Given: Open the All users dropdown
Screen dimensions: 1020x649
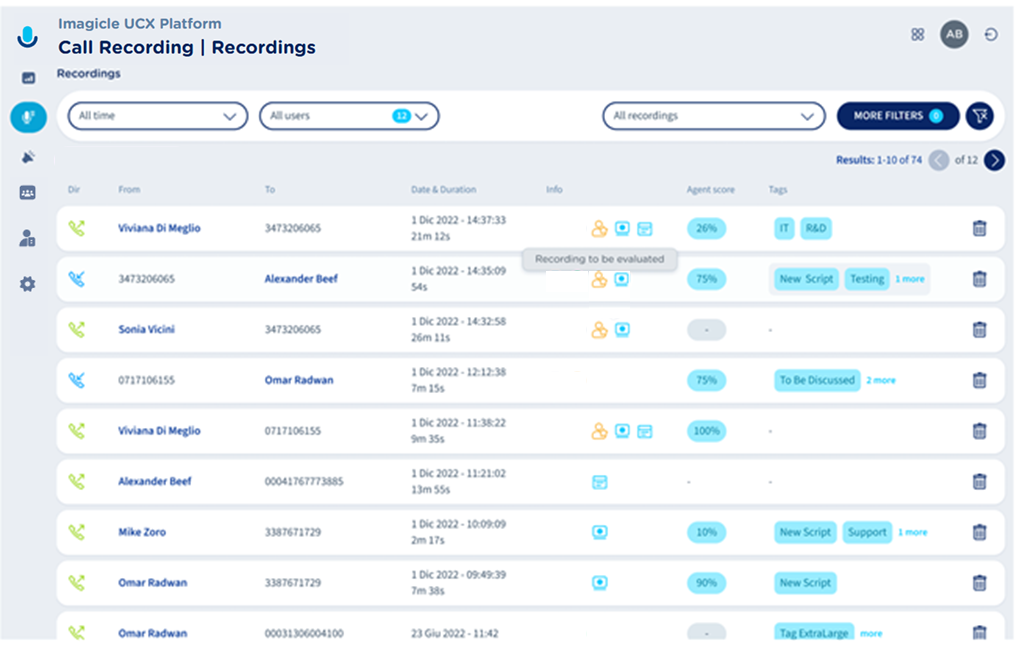Looking at the screenshot, I should [x=349, y=116].
